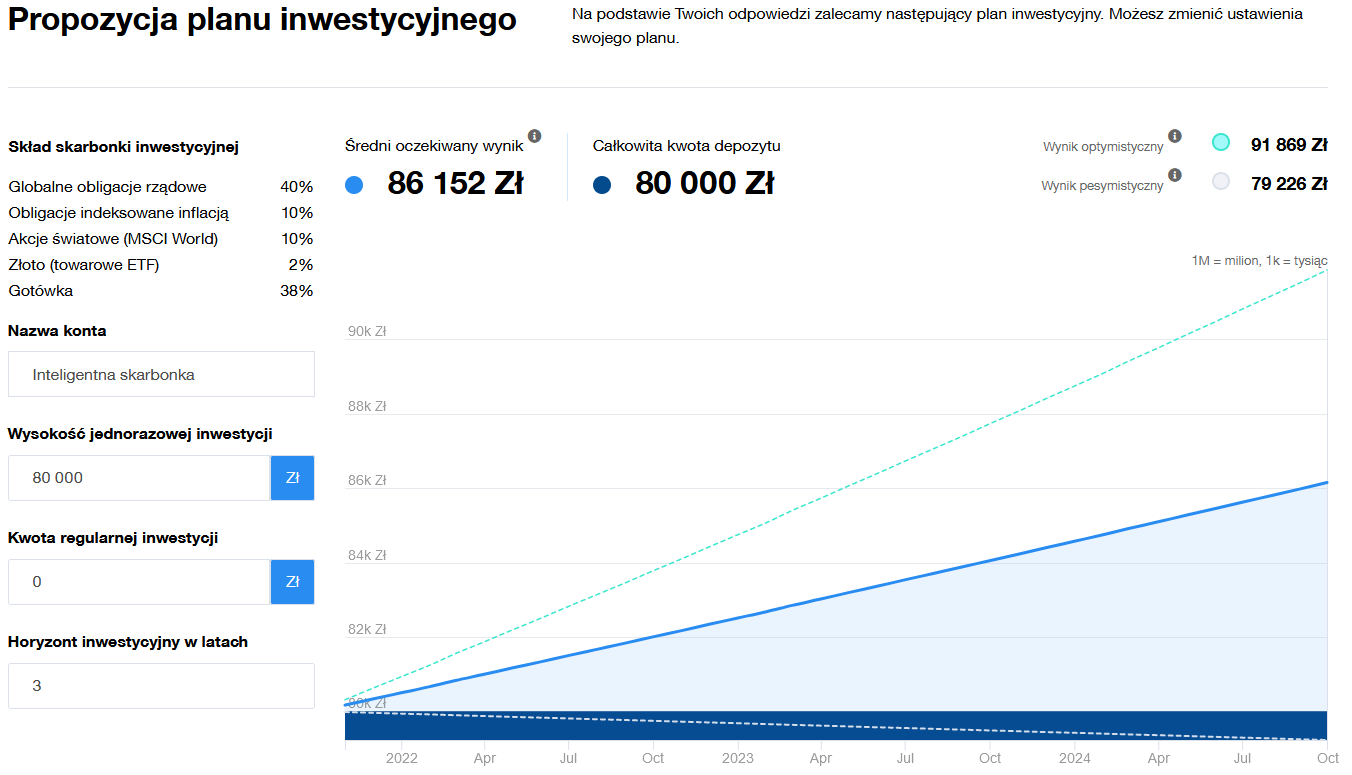The height and width of the screenshot is (775, 1352).
Task: Click Zł button beside regular investment
Action: tap(292, 582)
